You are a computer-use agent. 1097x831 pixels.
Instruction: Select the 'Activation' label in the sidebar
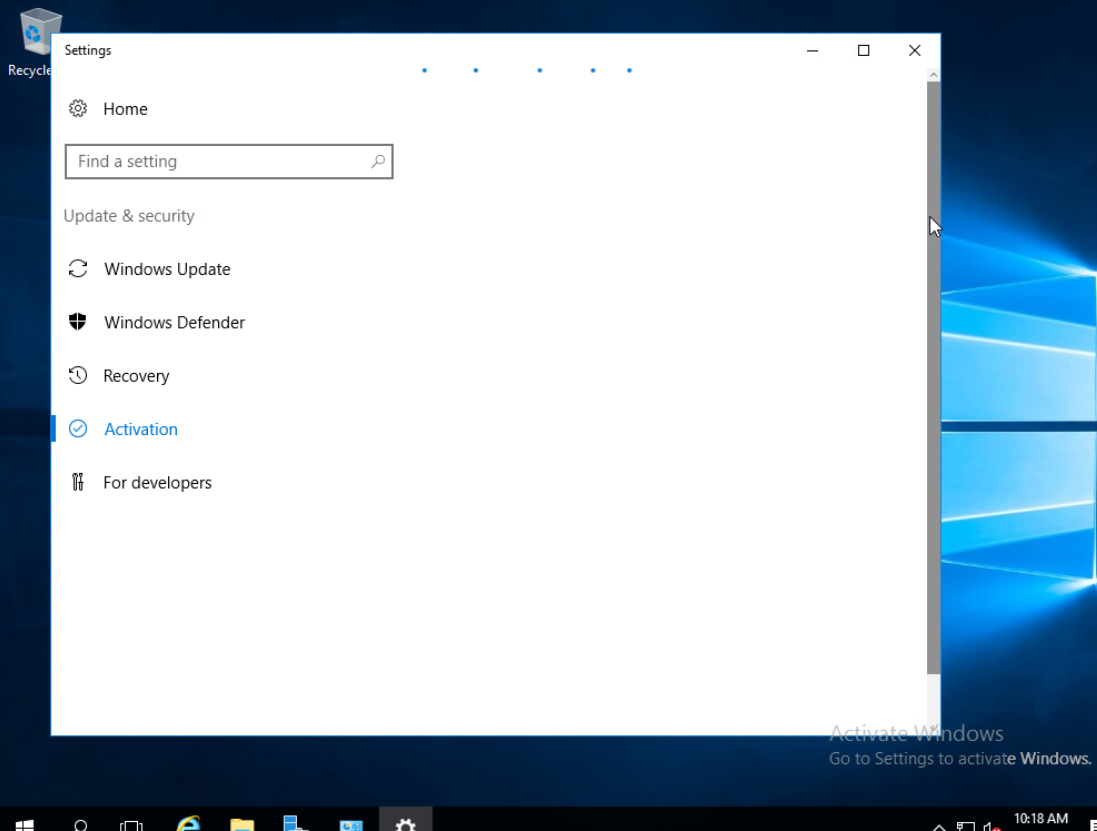[141, 429]
